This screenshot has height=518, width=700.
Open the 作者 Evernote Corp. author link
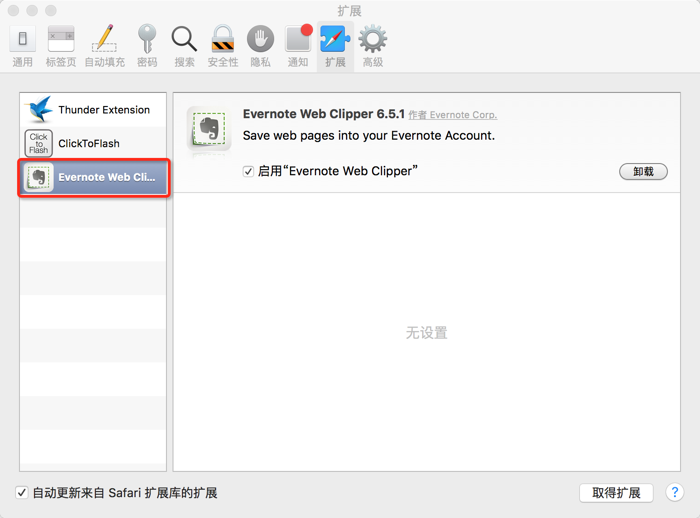tap(453, 115)
